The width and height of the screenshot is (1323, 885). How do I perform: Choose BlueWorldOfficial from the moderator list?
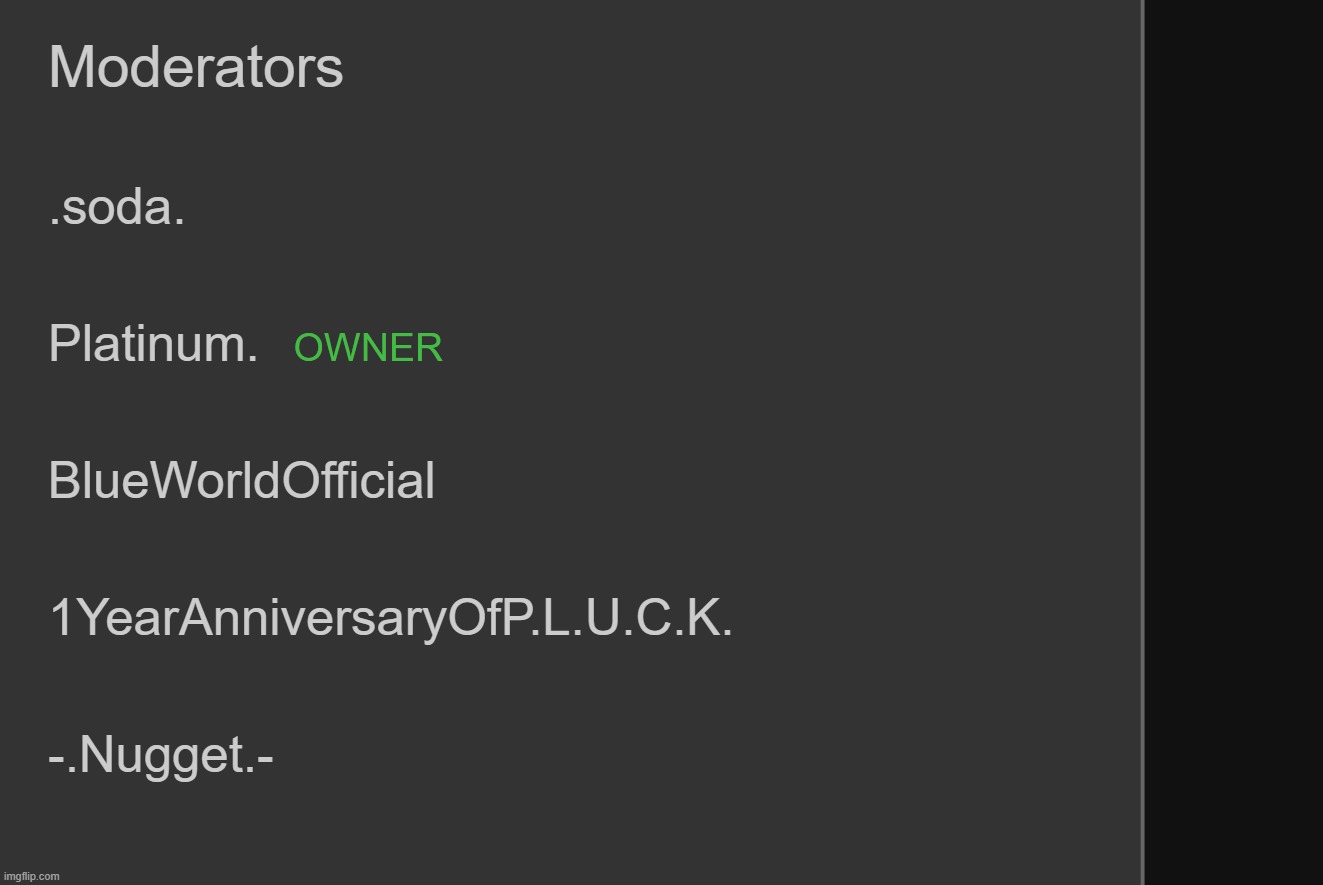pos(241,481)
